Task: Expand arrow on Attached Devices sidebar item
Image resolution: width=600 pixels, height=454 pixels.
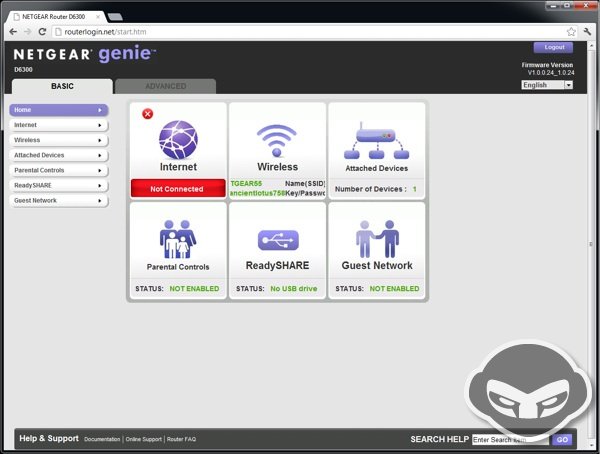Action: point(100,155)
